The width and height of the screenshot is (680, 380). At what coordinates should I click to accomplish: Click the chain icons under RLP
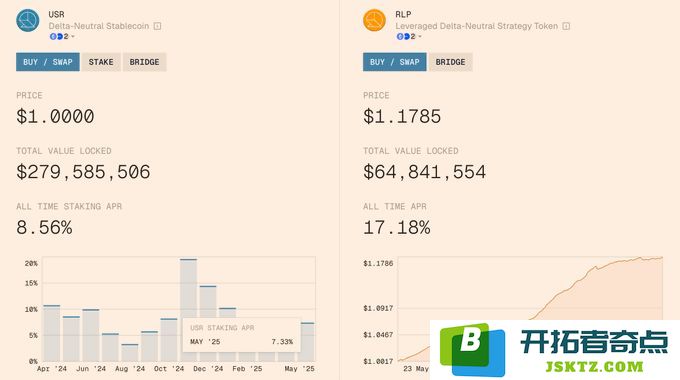(x=403, y=36)
